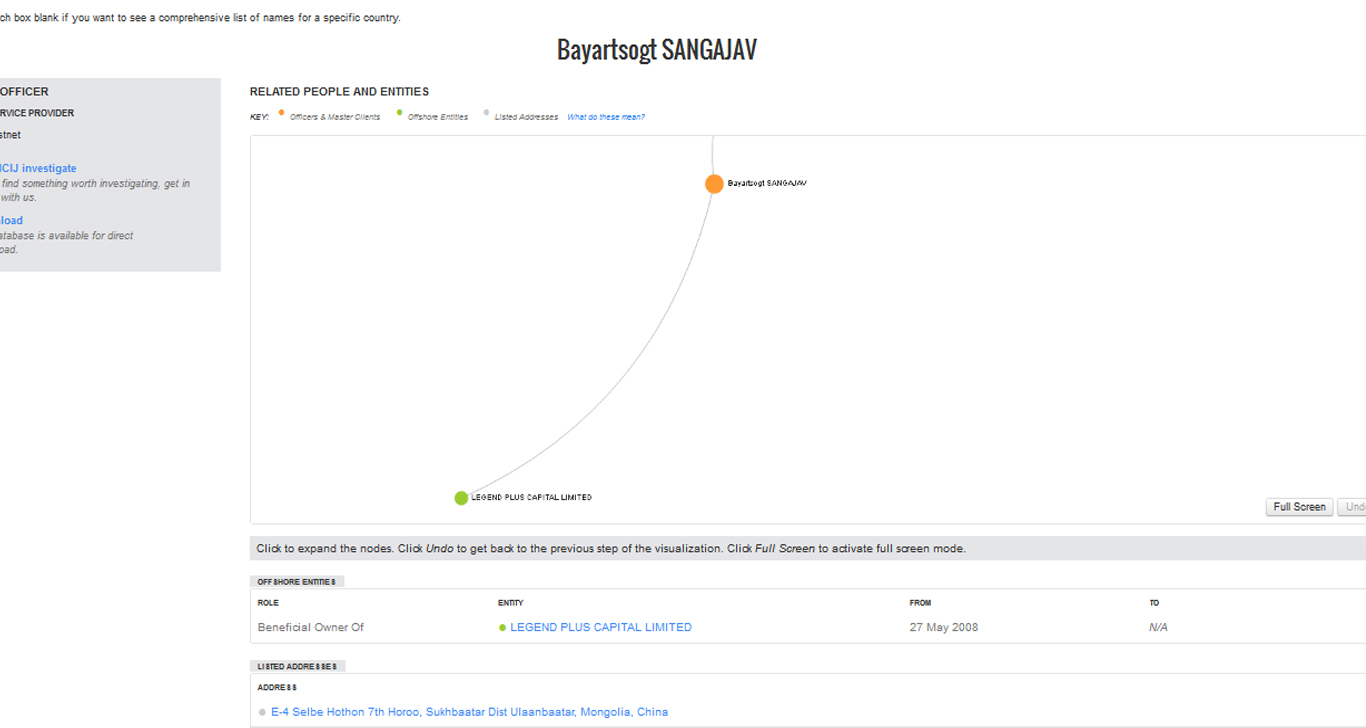1366x728 pixels.
Task: Open the E-4 Selbe Hothon address link
Action: coord(469,712)
